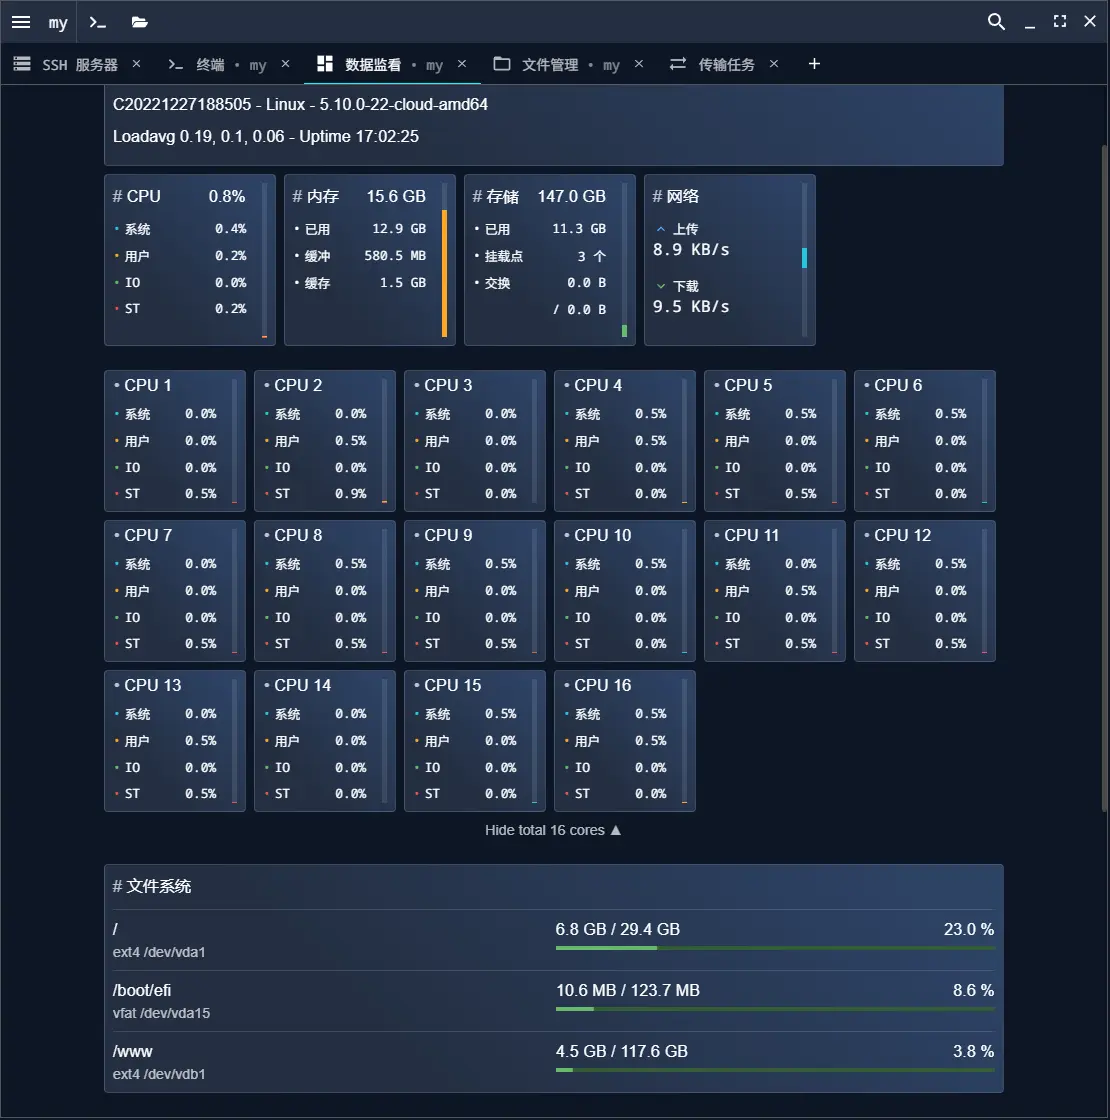Click the CPU 6 core card title

(898, 385)
